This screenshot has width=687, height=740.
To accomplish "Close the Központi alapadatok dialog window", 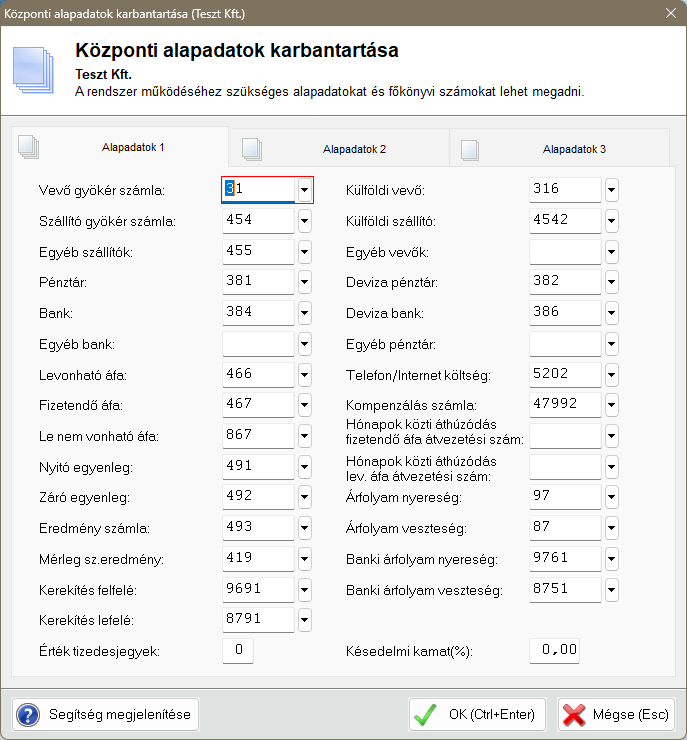I will click(x=669, y=13).
